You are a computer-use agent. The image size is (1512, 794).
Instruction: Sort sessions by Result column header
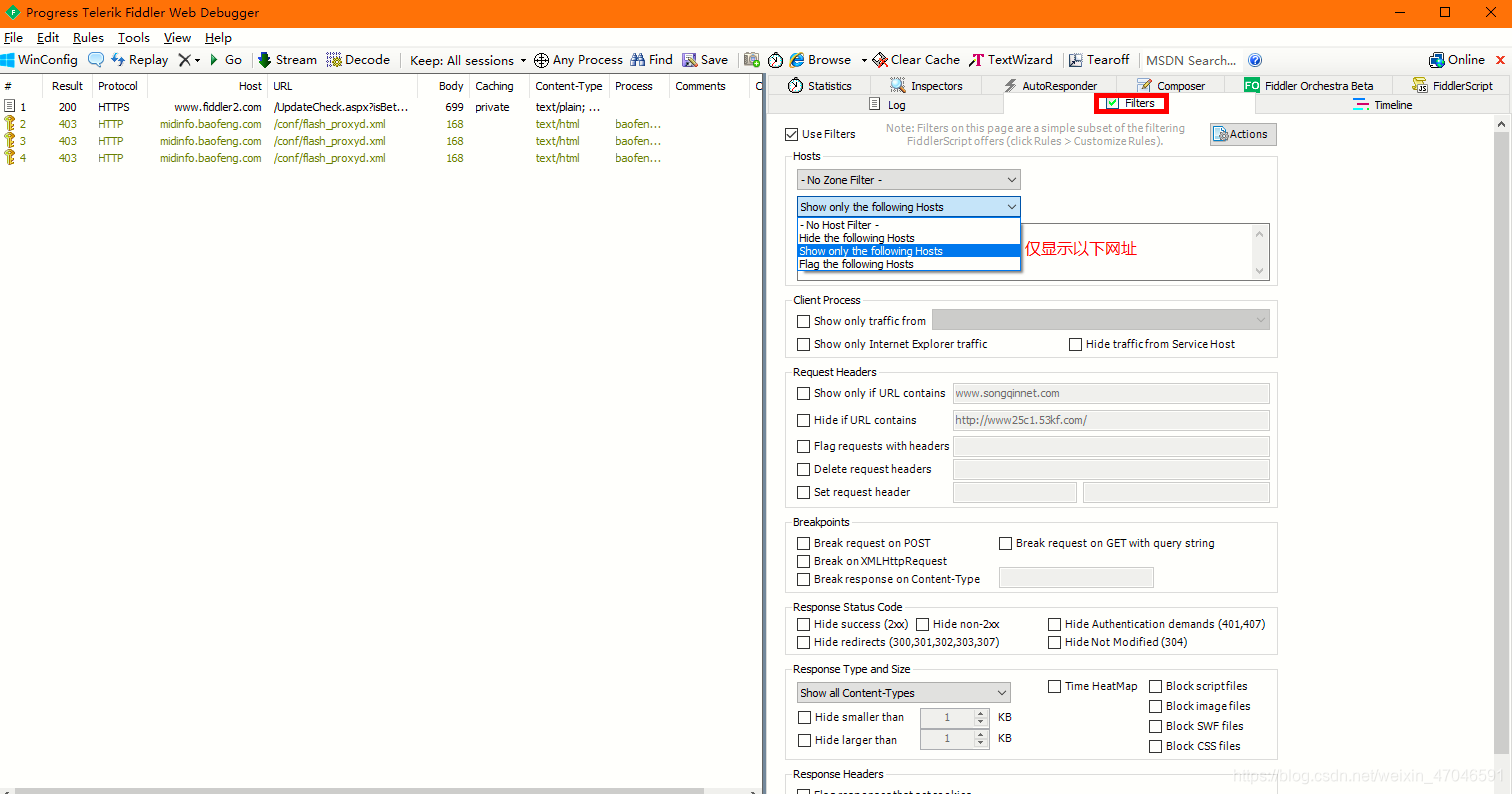tap(68, 86)
